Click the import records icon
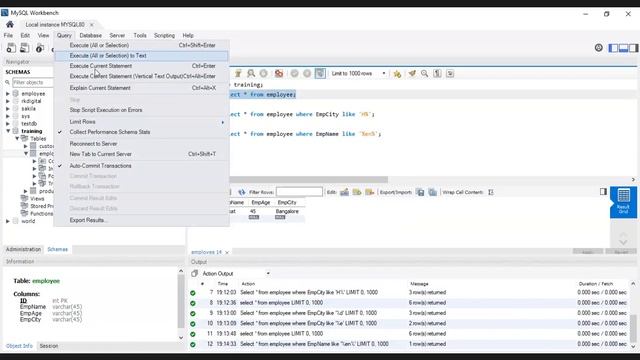The width and height of the screenshot is (640, 360). [x=433, y=192]
